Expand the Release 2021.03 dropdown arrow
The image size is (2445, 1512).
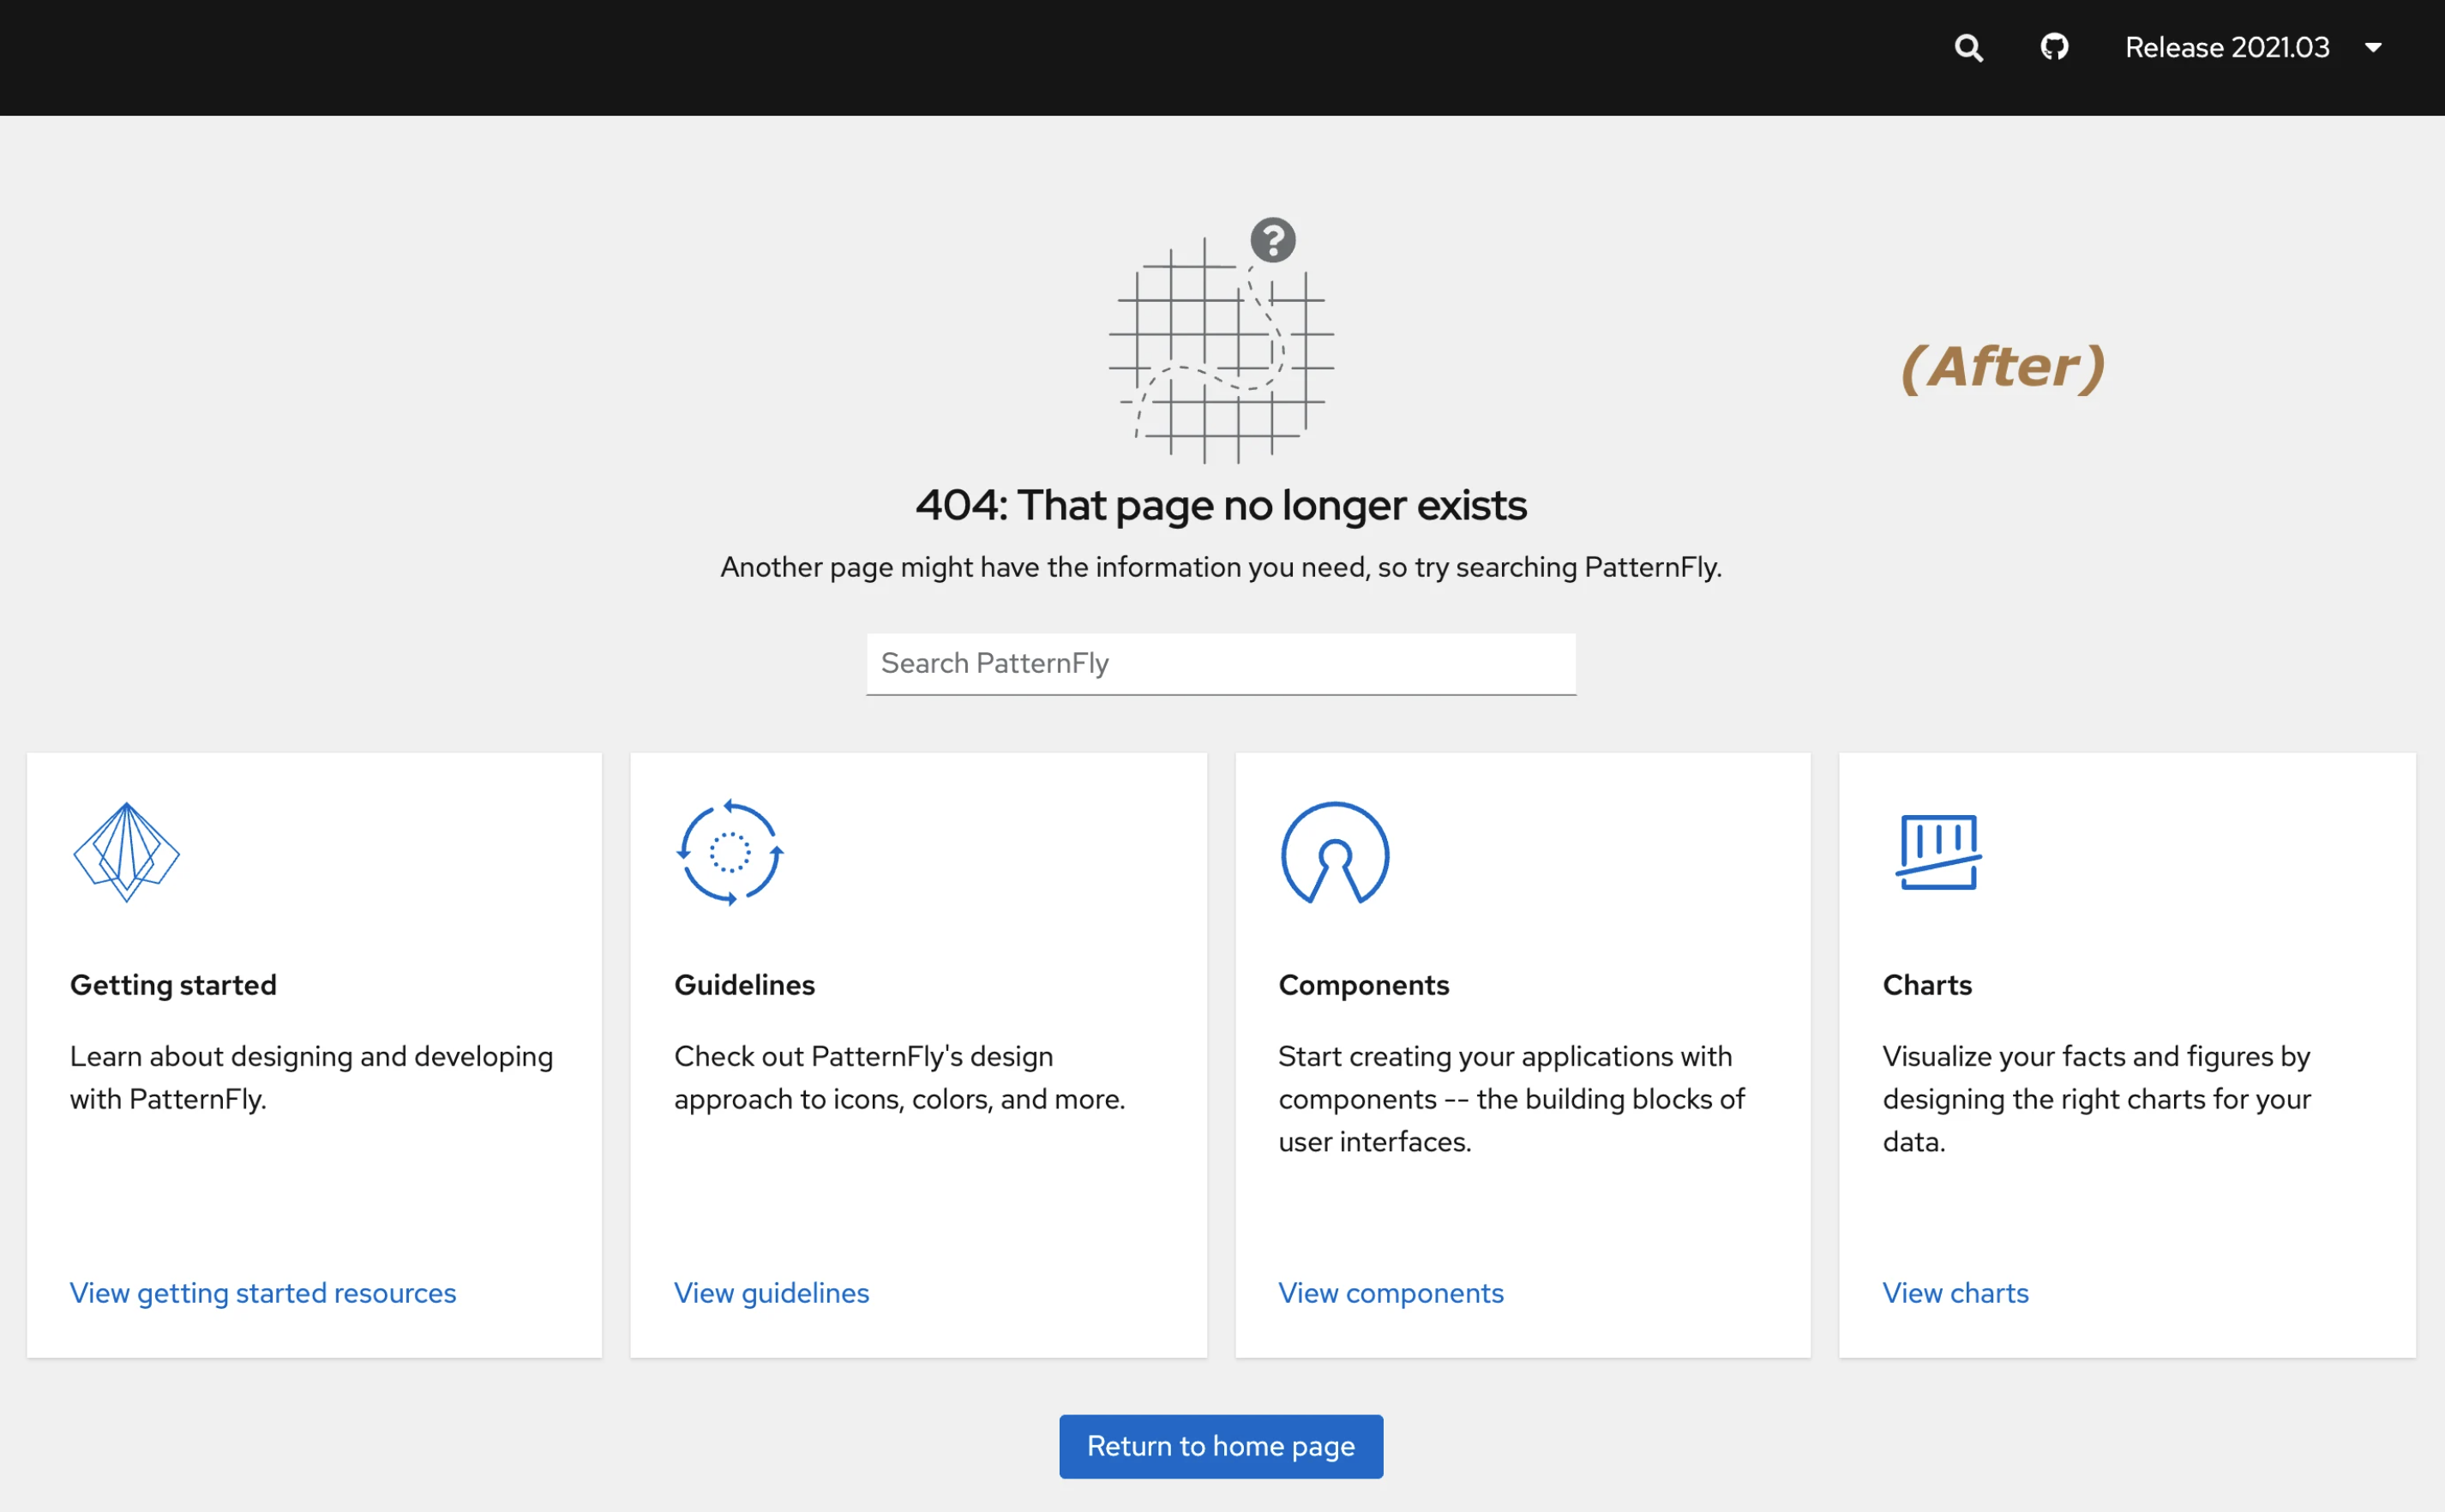click(x=2373, y=48)
